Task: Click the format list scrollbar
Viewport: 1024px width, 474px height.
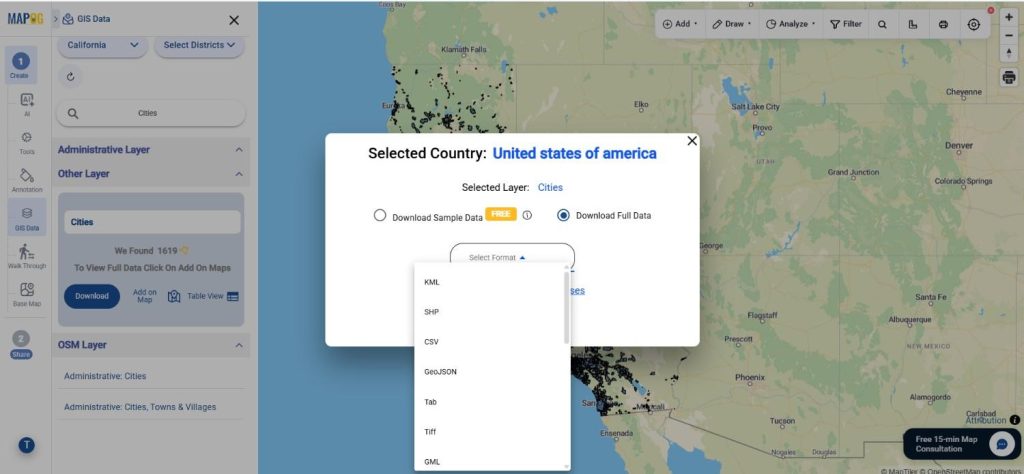Action: tap(566, 308)
